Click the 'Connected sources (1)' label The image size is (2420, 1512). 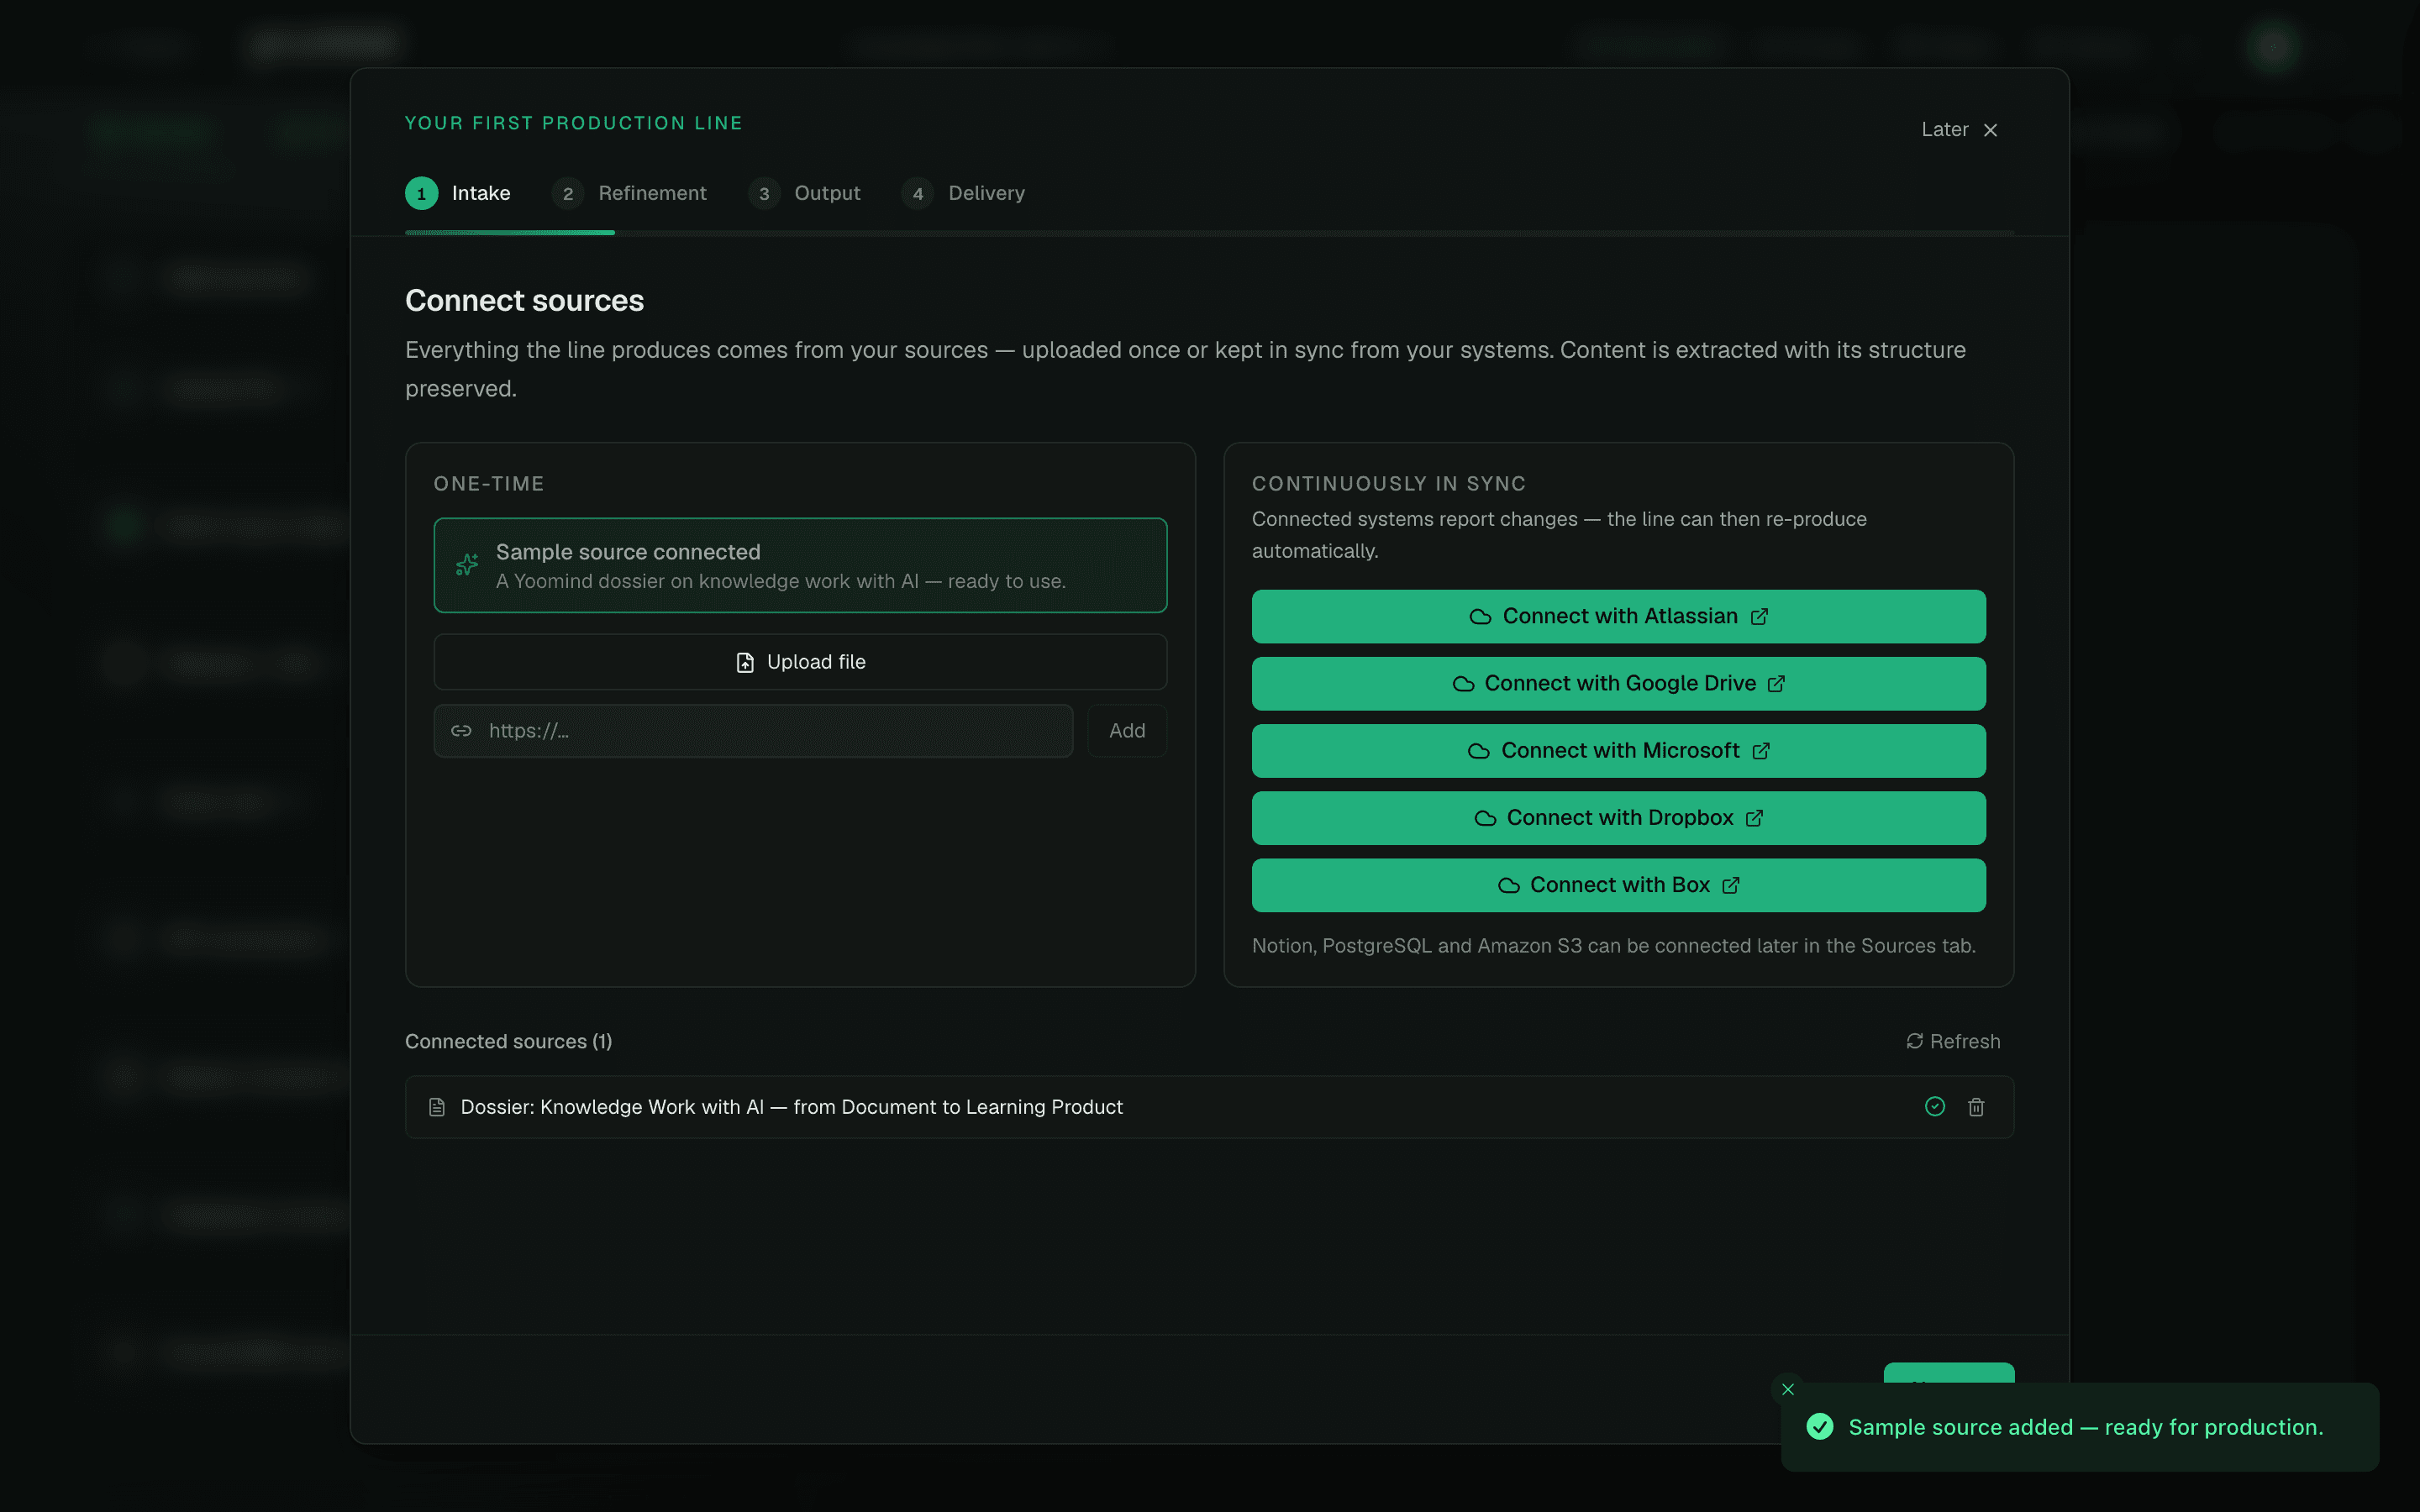coord(508,1041)
